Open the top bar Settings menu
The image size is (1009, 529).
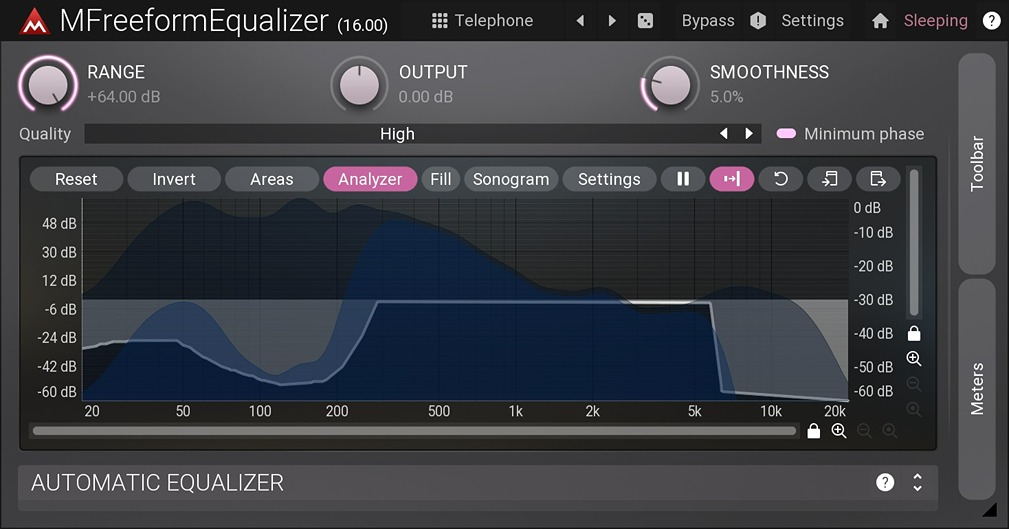(812, 21)
